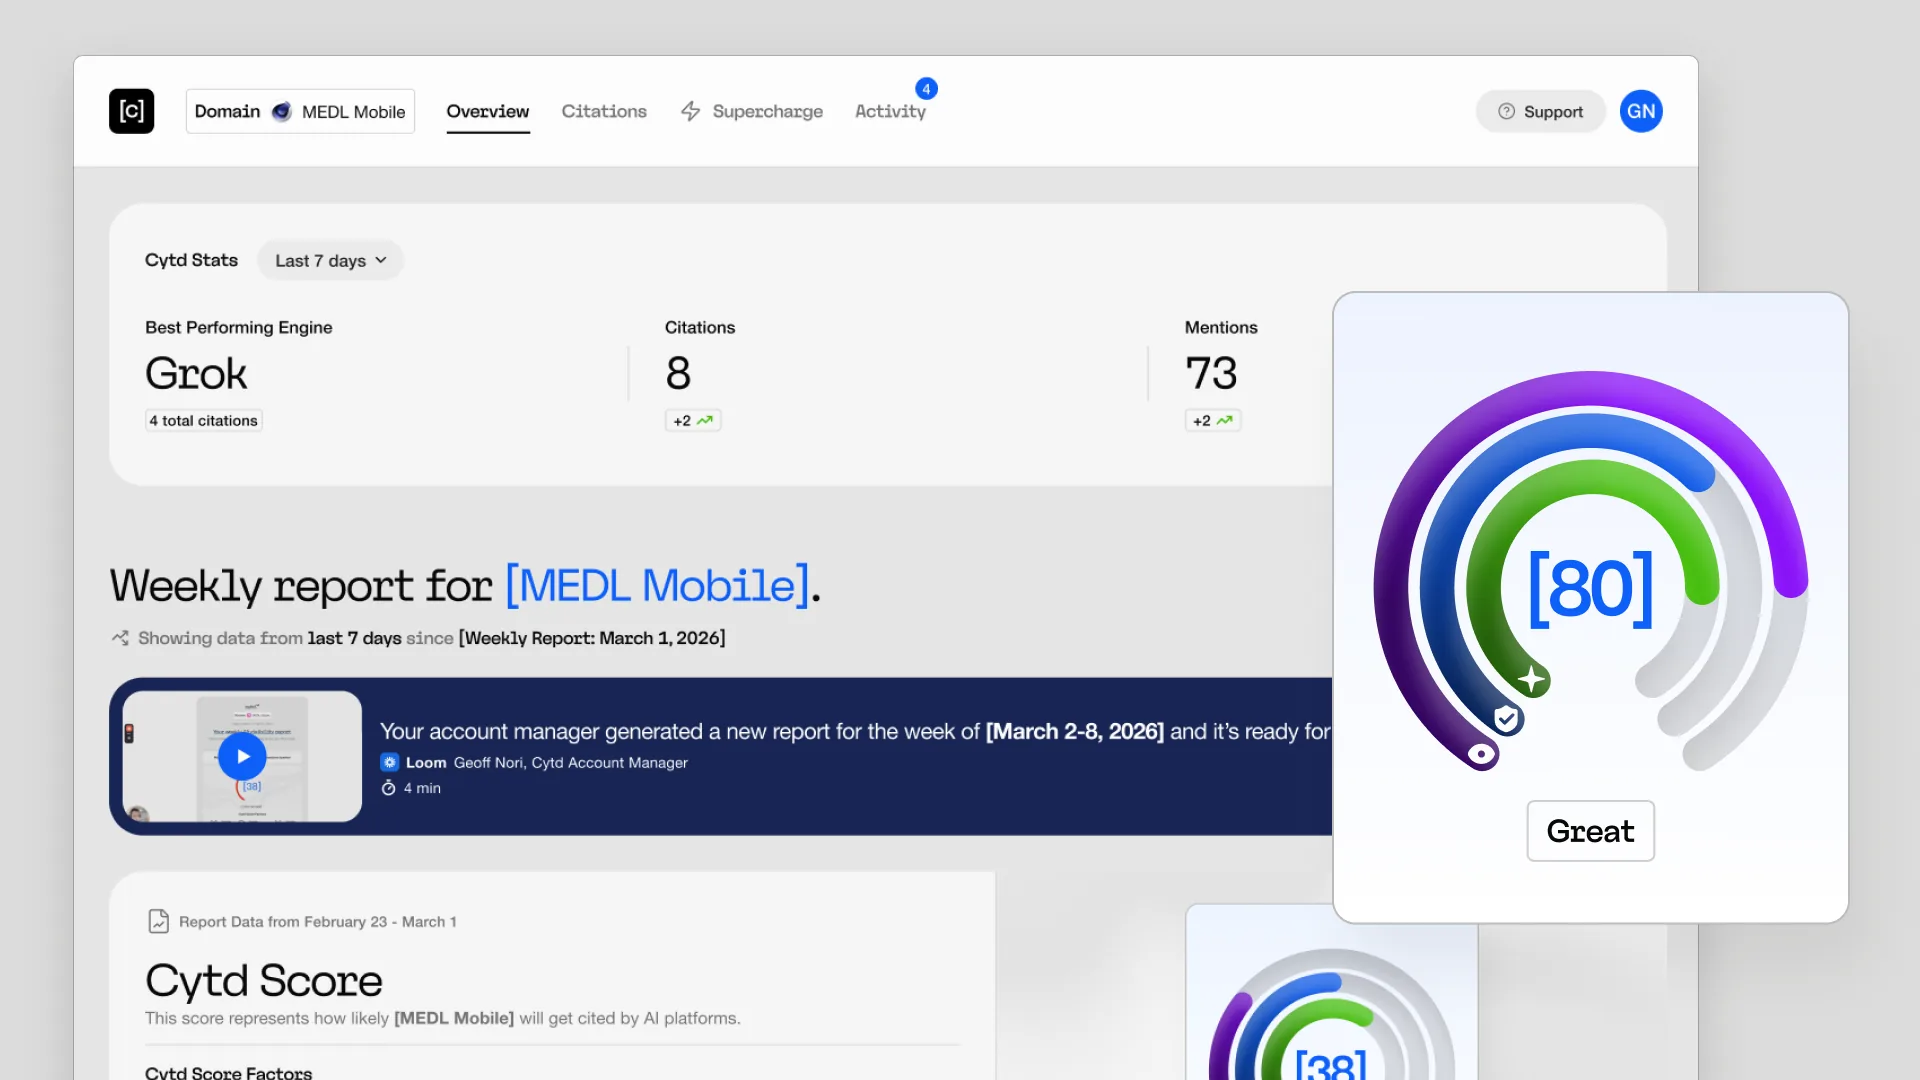
Task: Click the sparkle icon on green arc
Action: (x=1531, y=680)
